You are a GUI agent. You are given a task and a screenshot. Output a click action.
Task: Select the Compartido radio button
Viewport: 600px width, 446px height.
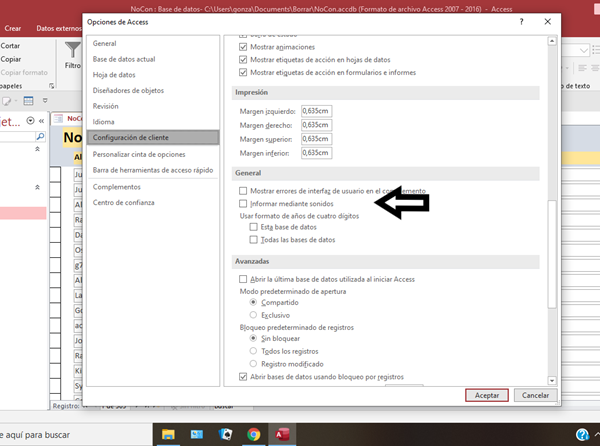(253, 302)
